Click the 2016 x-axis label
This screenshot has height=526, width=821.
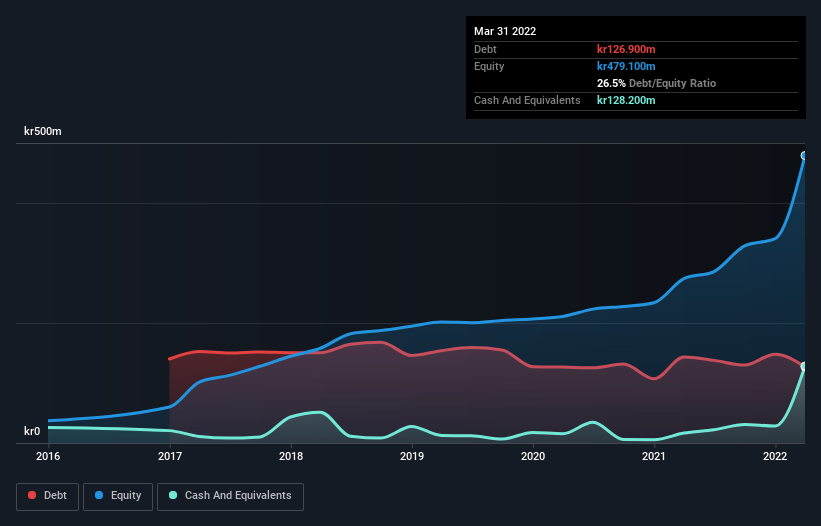click(48, 456)
